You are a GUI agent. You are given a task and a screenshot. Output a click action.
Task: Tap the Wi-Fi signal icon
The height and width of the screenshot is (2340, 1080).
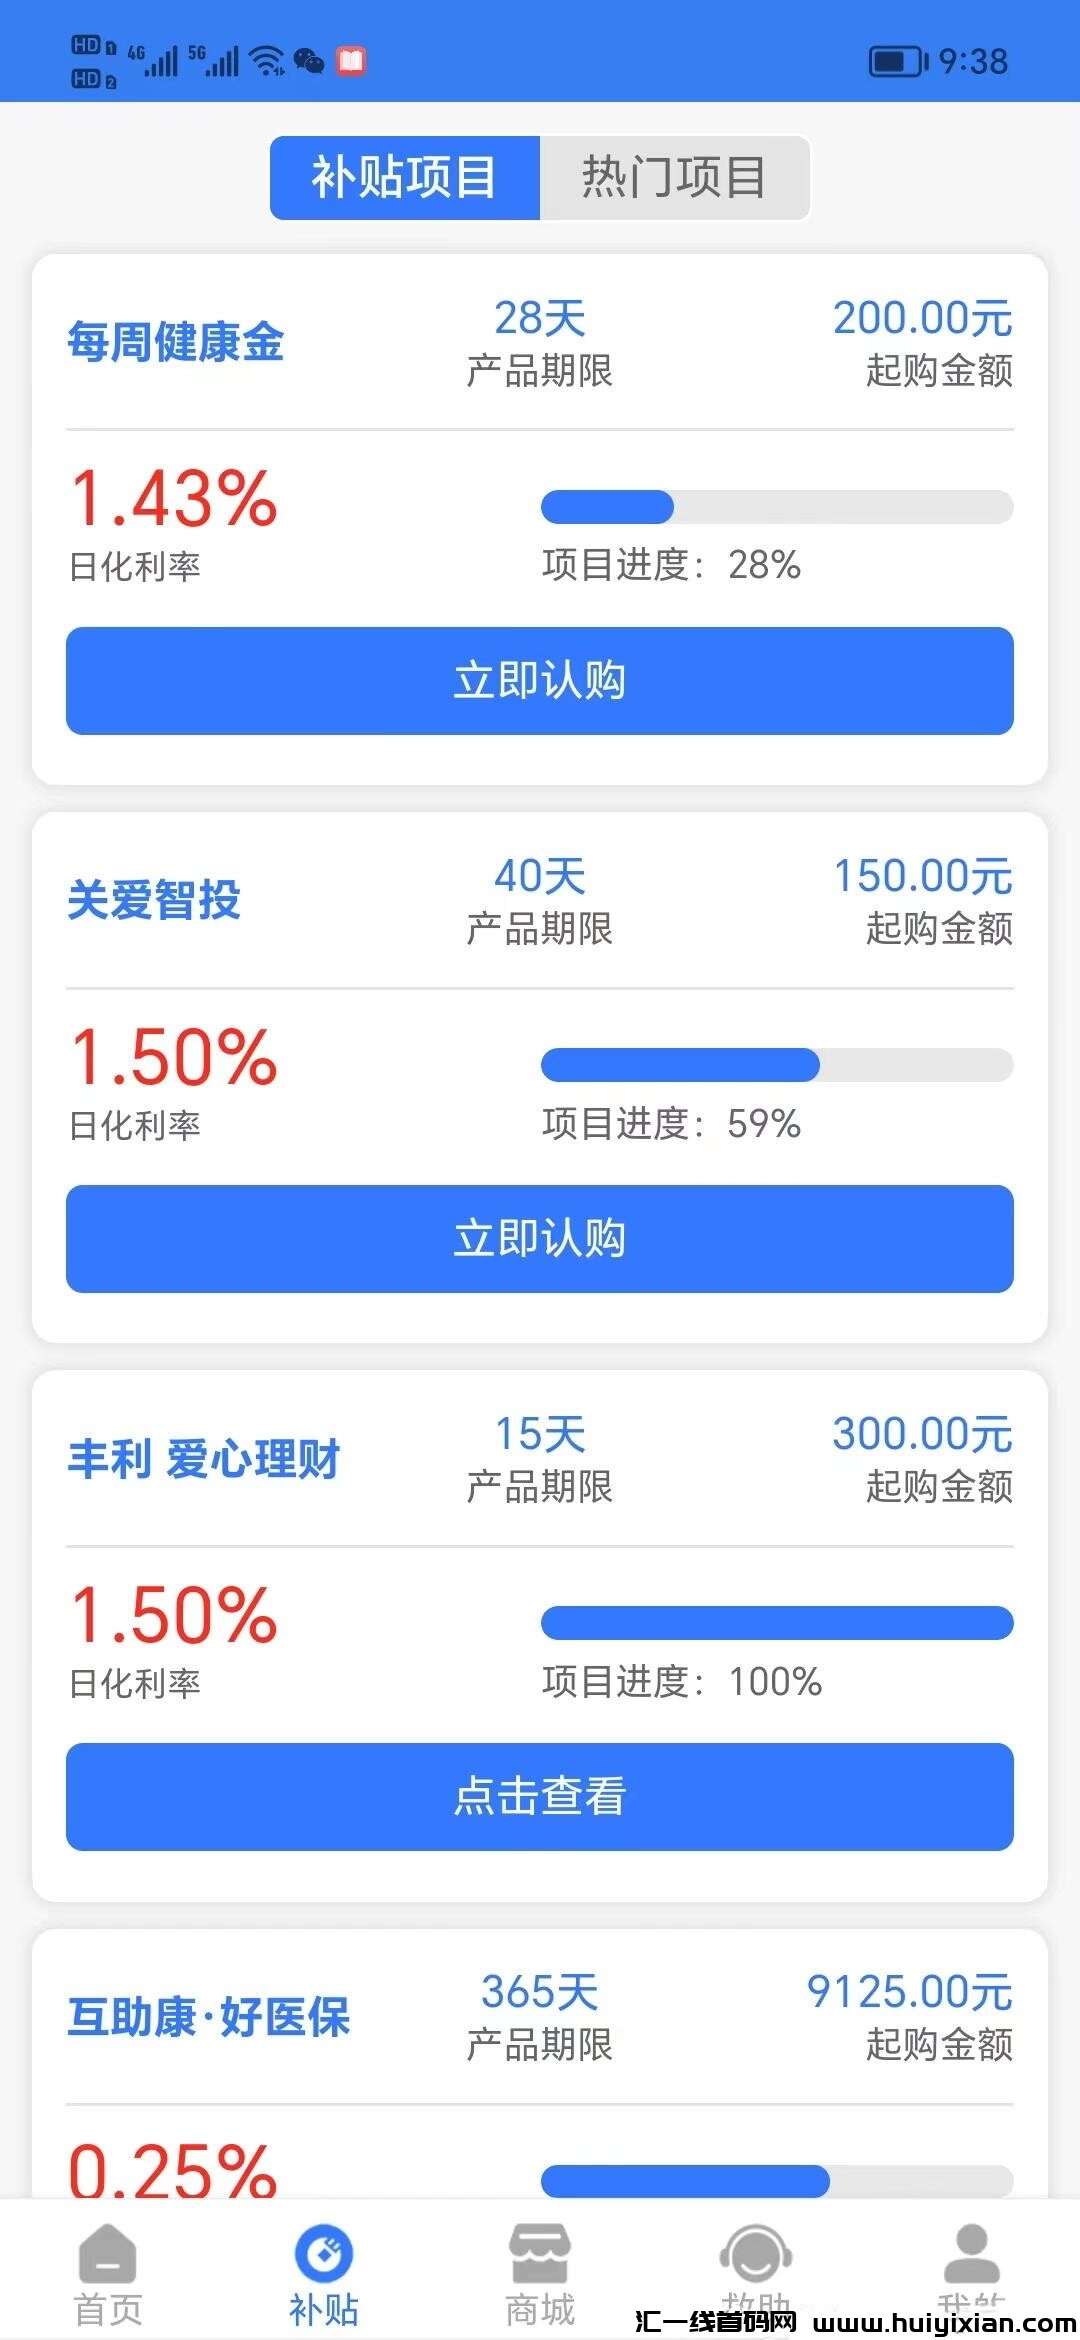click(267, 62)
